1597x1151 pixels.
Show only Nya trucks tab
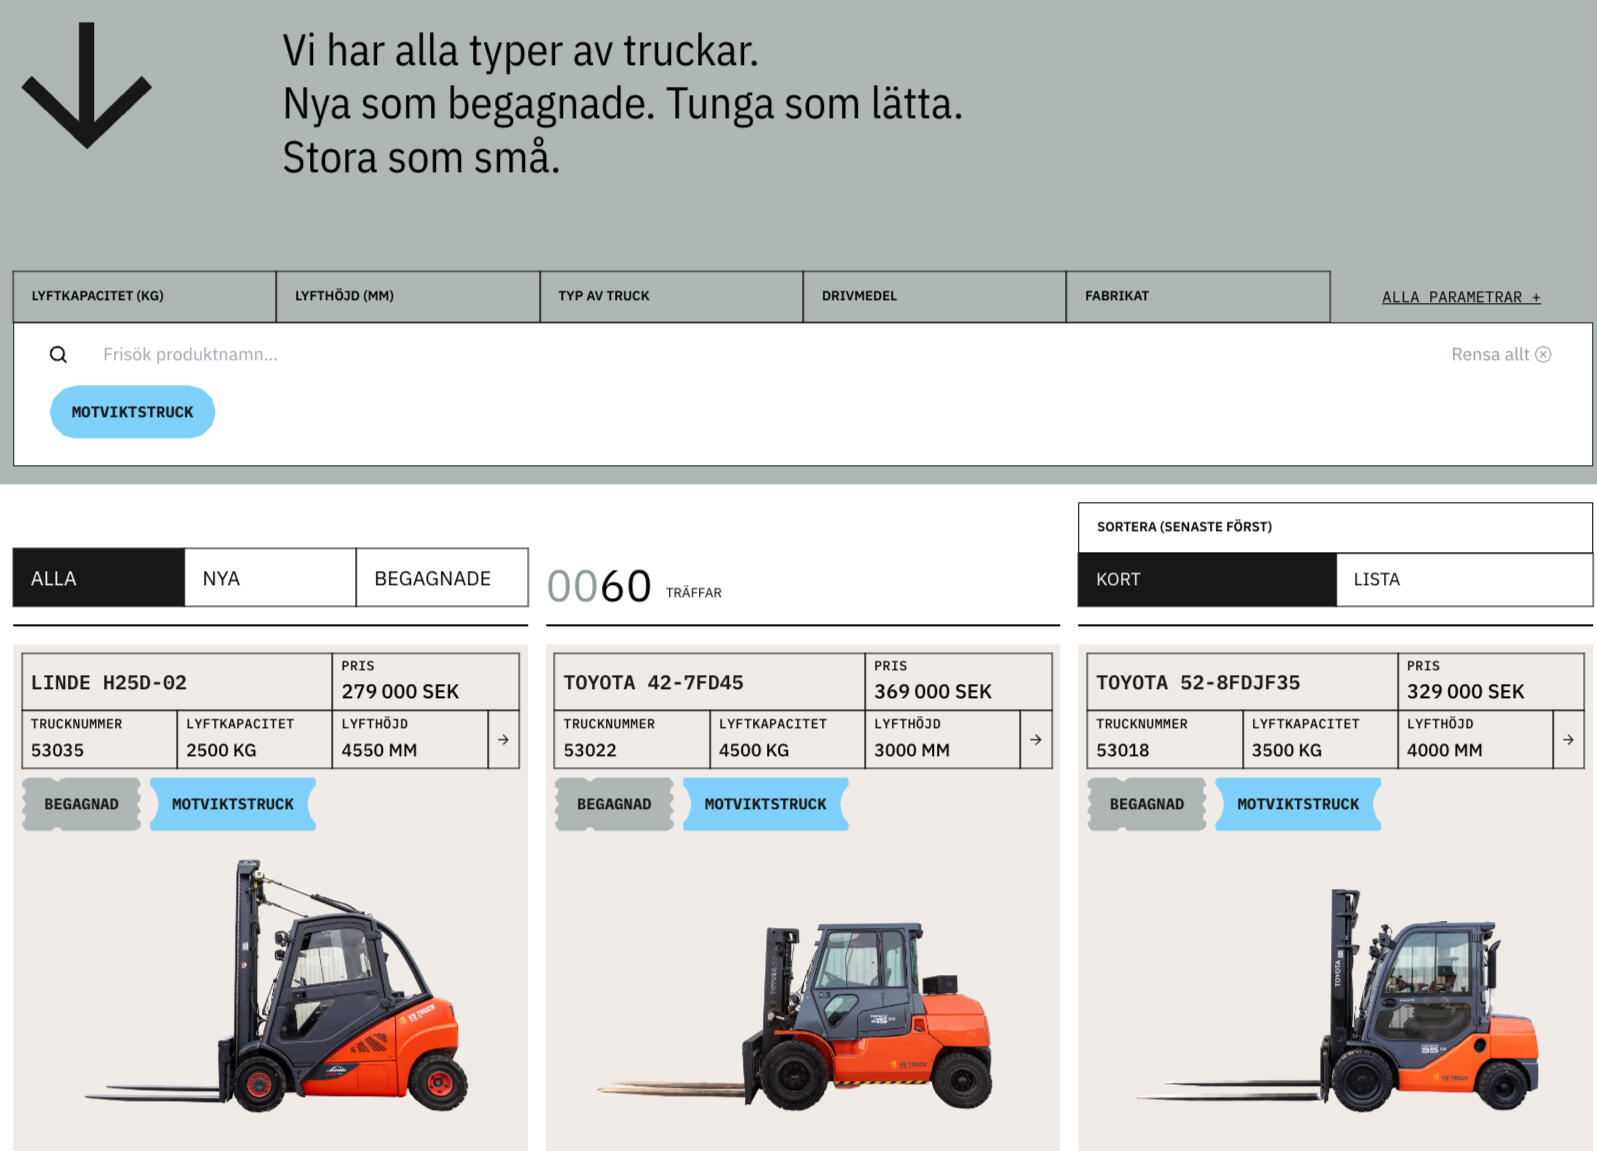click(270, 578)
